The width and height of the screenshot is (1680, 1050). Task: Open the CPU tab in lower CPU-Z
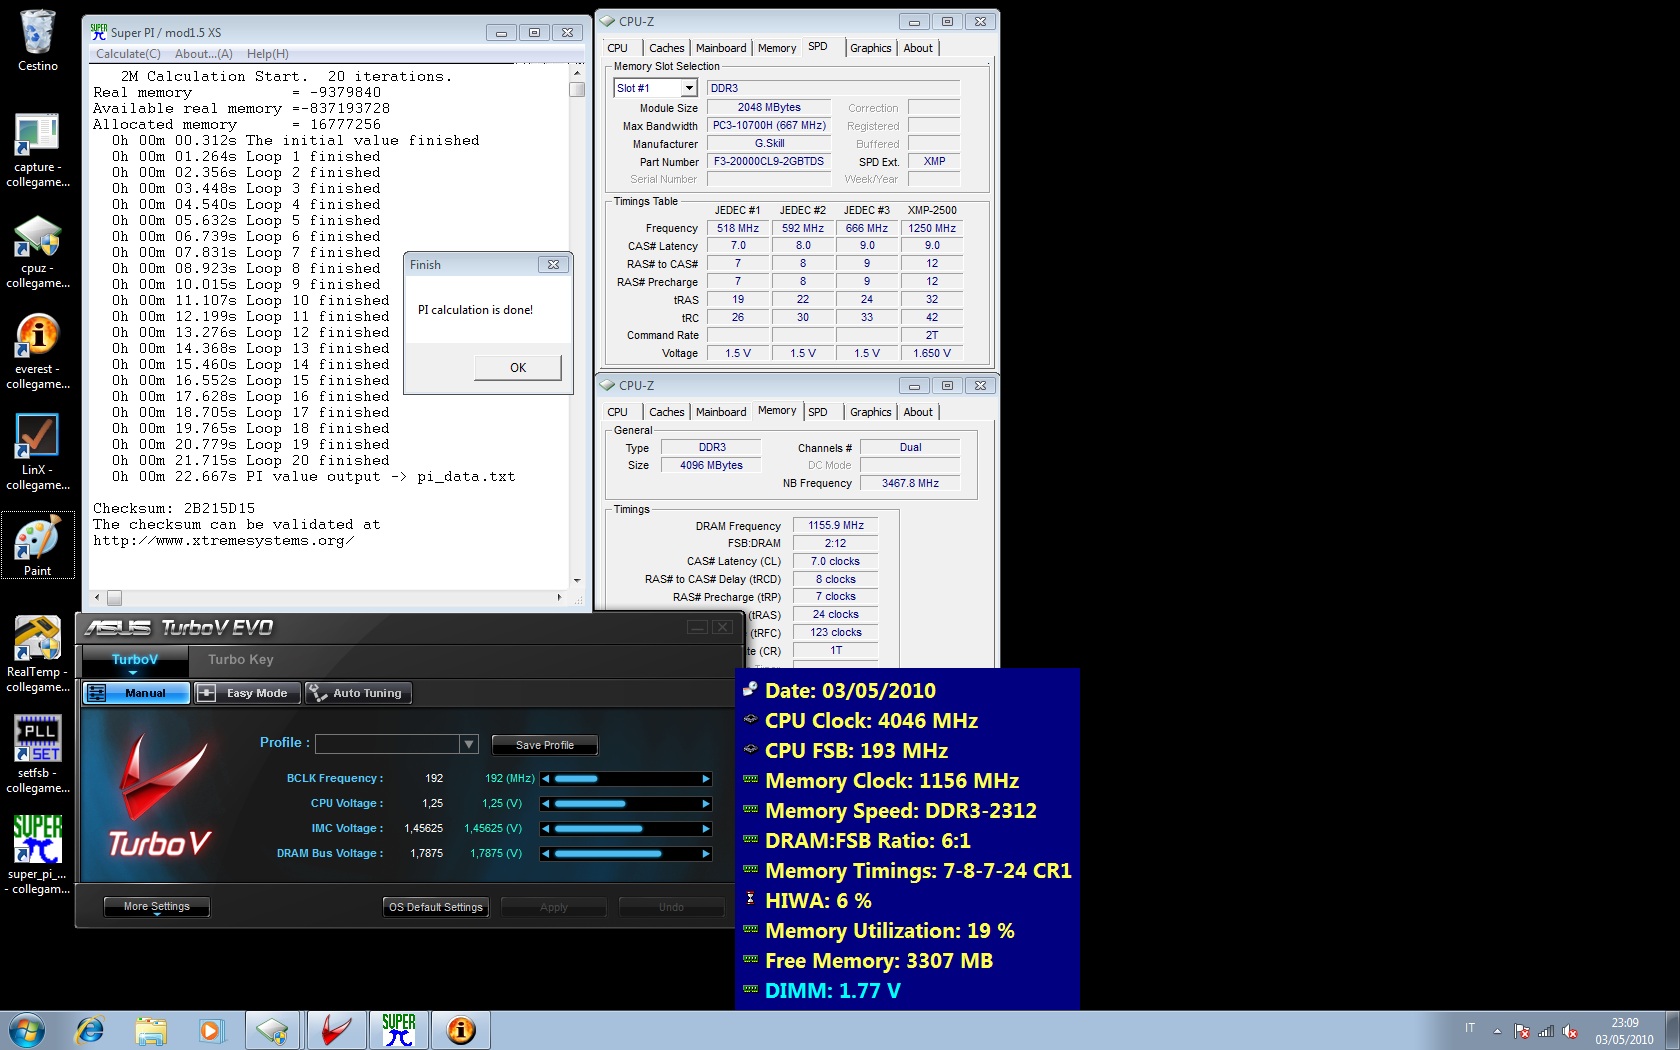(x=618, y=412)
